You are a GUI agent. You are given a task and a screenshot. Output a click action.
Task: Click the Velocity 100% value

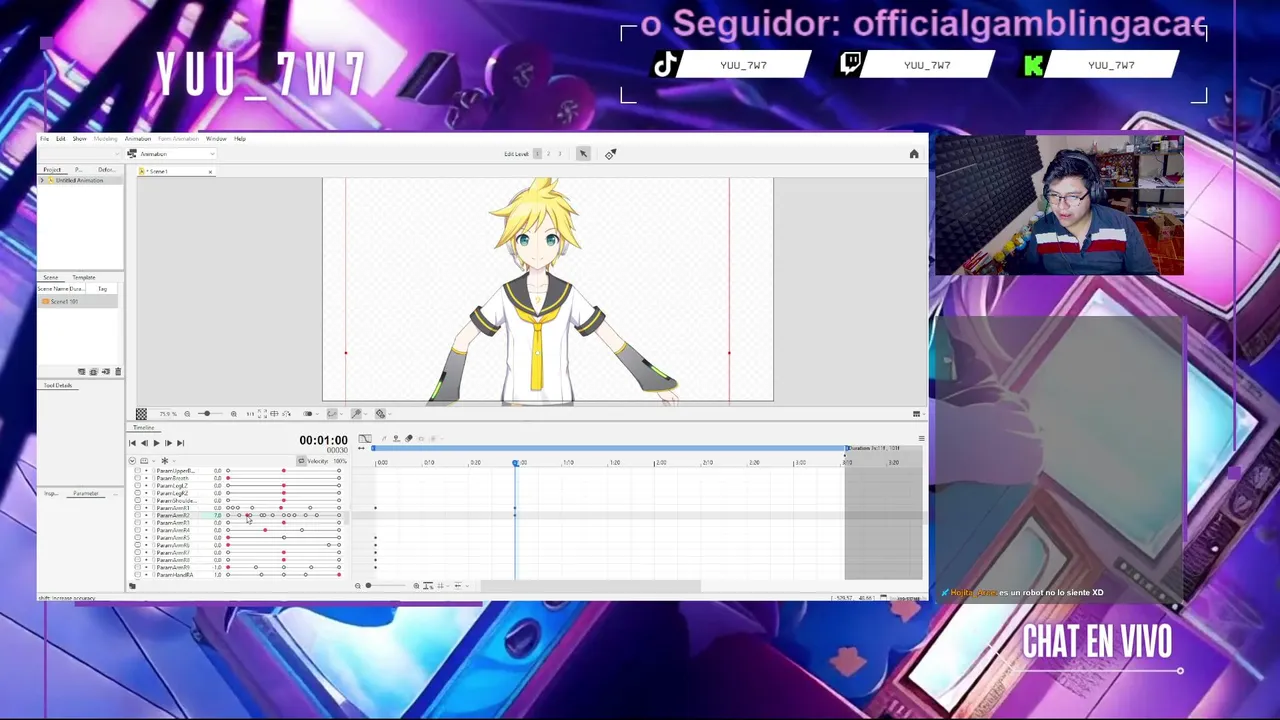(x=340, y=461)
